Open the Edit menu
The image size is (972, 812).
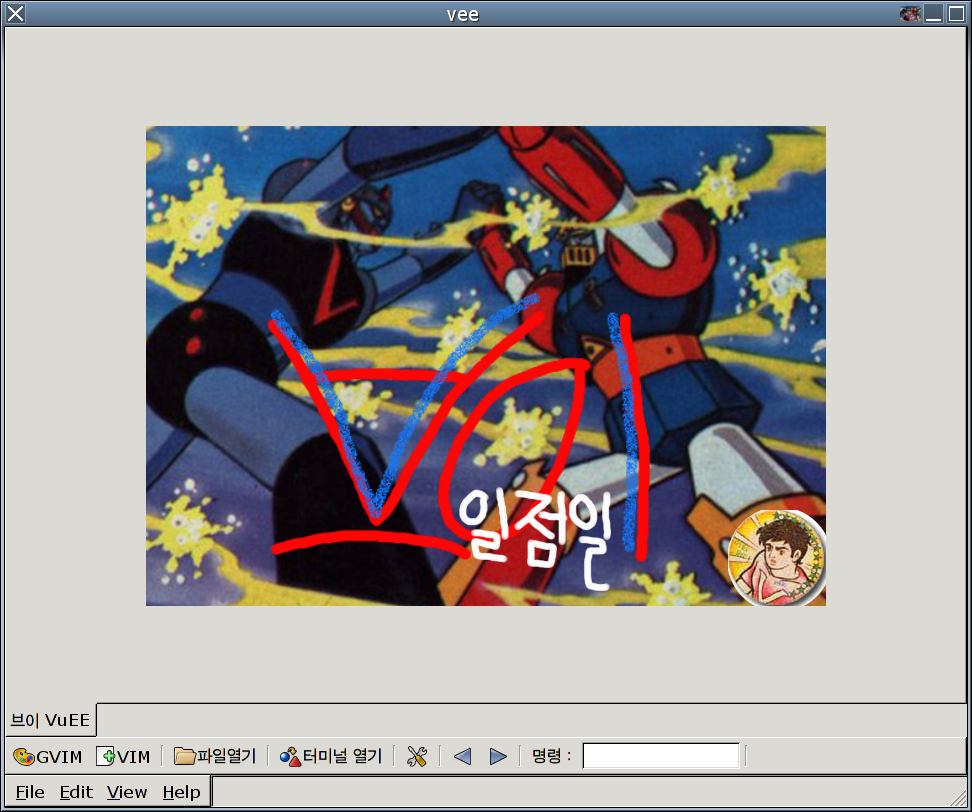tap(76, 792)
